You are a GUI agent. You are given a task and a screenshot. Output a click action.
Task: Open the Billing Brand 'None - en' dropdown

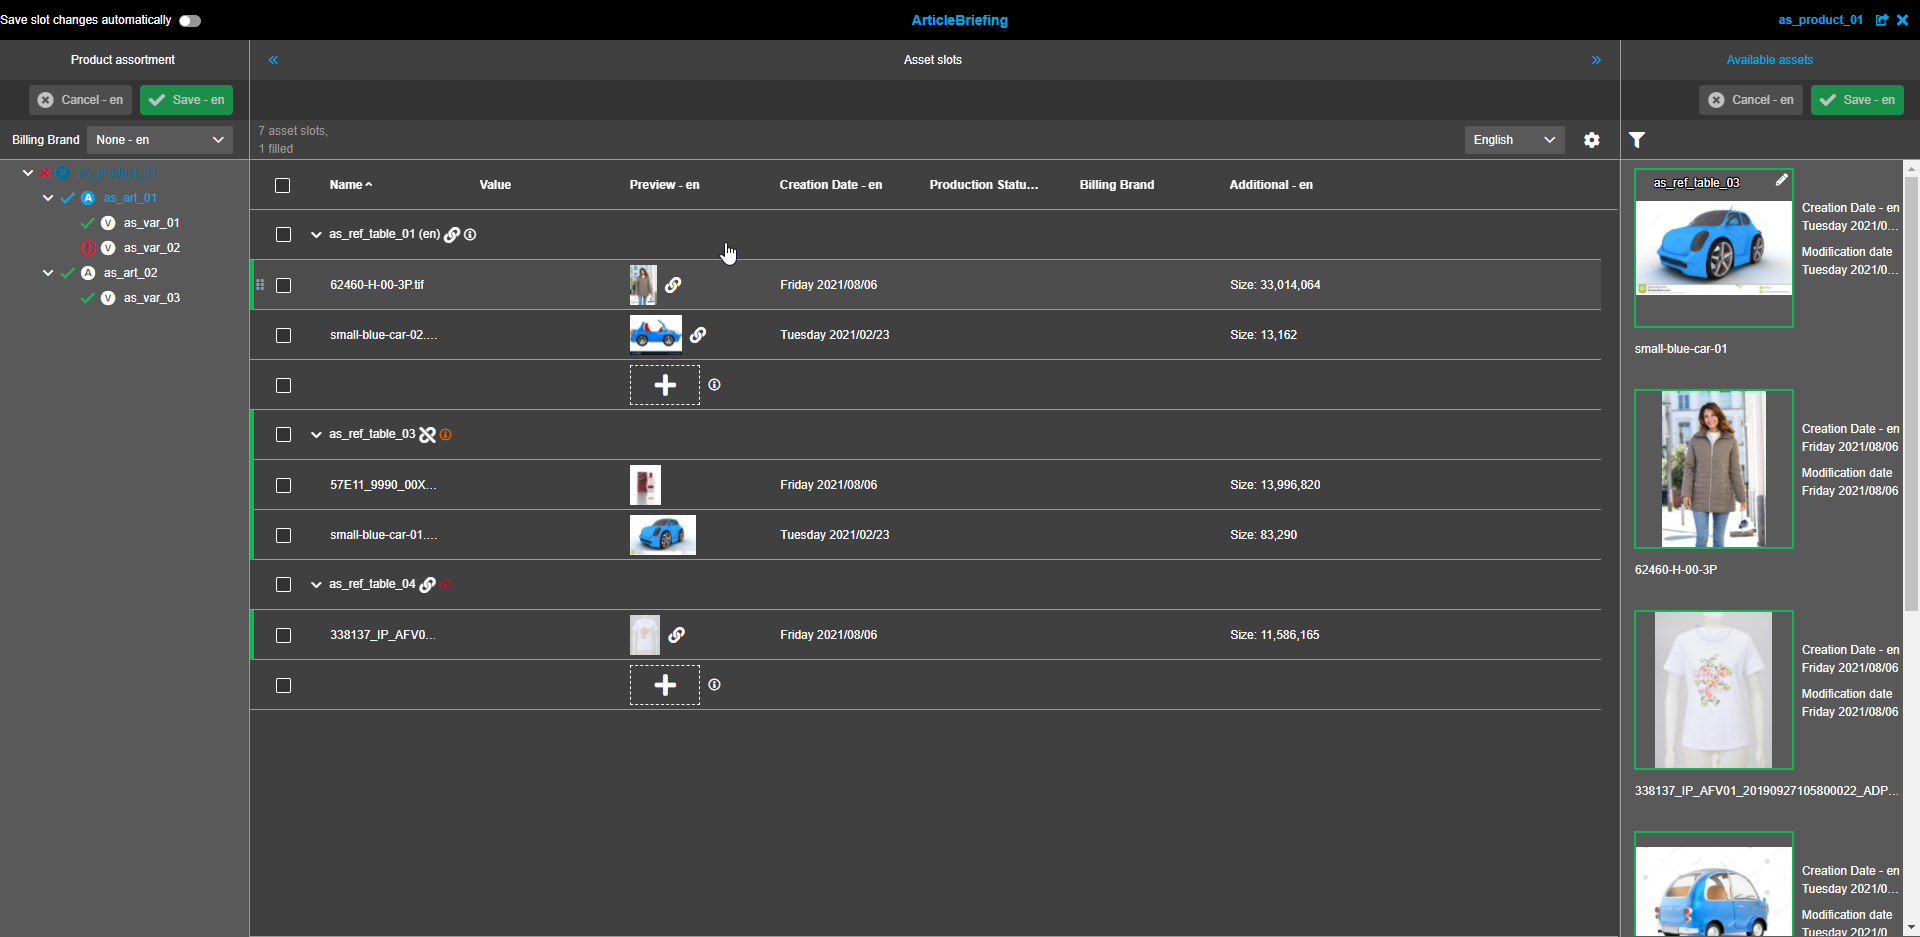coord(159,140)
